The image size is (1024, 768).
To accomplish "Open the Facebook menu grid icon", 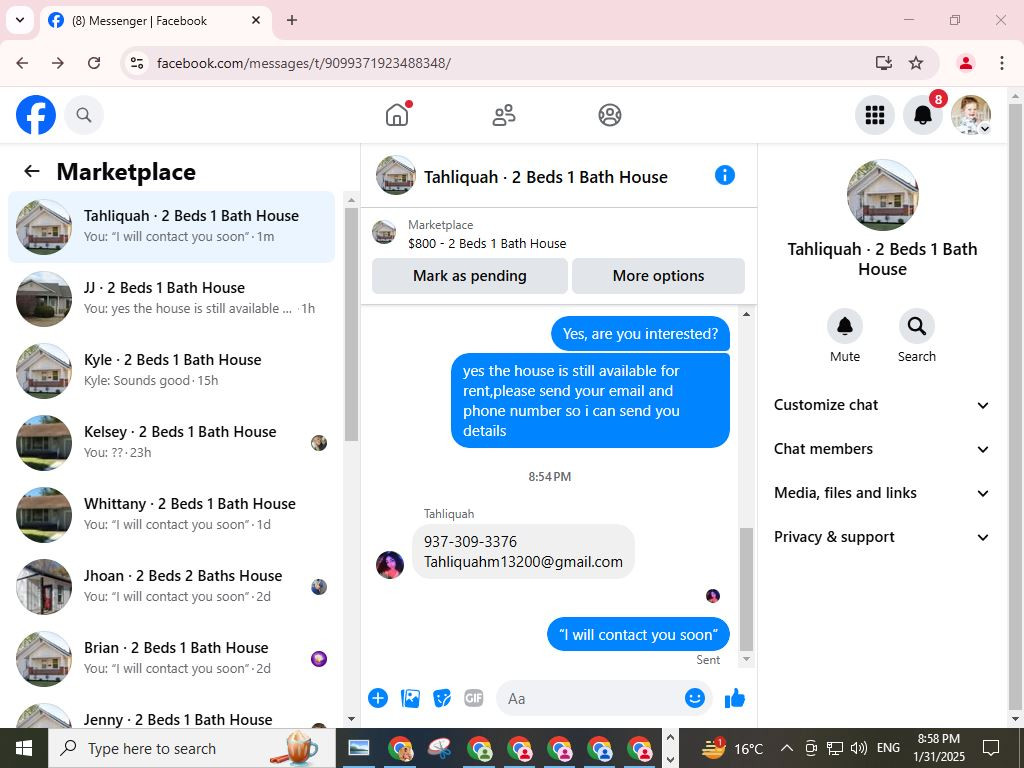I will click(x=874, y=115).
